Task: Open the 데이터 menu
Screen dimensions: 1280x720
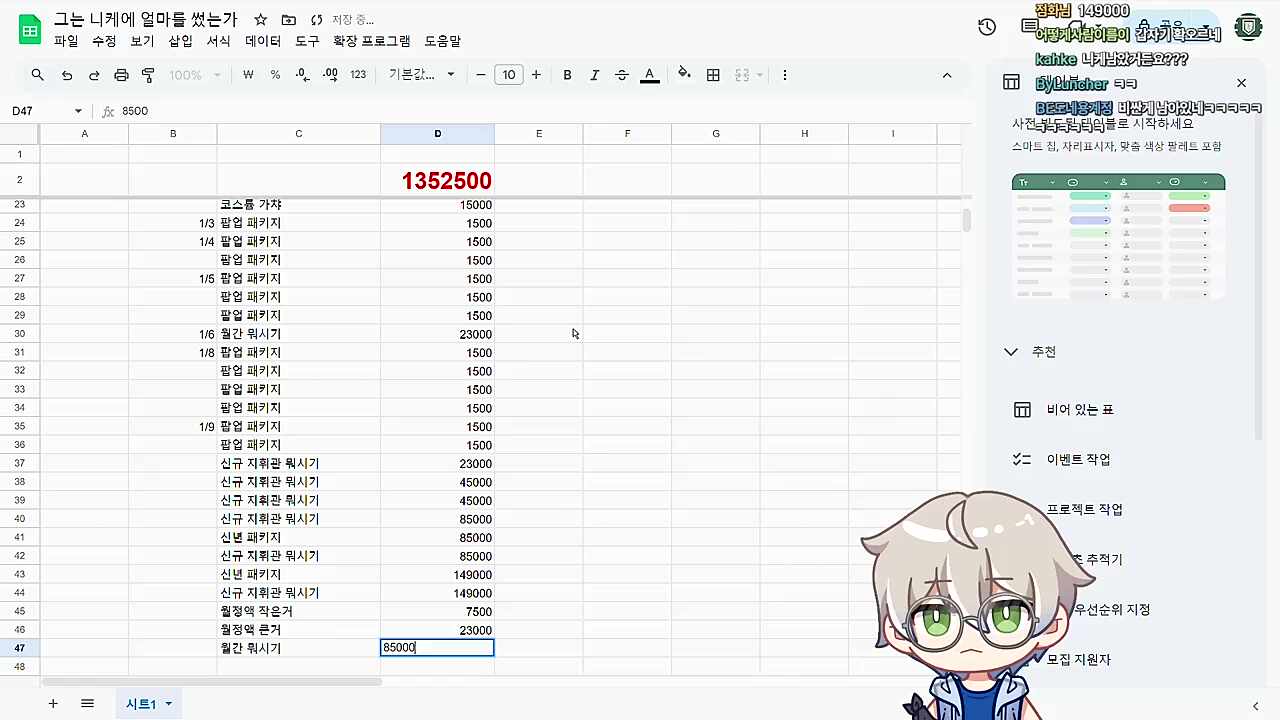Action: coord(263,41)
